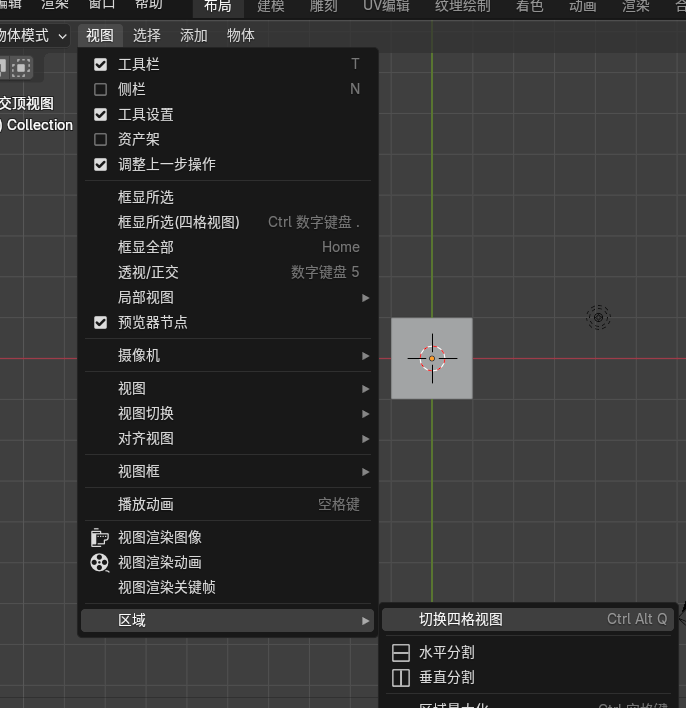Choose 框显全部 from the menu

(228, 247)
